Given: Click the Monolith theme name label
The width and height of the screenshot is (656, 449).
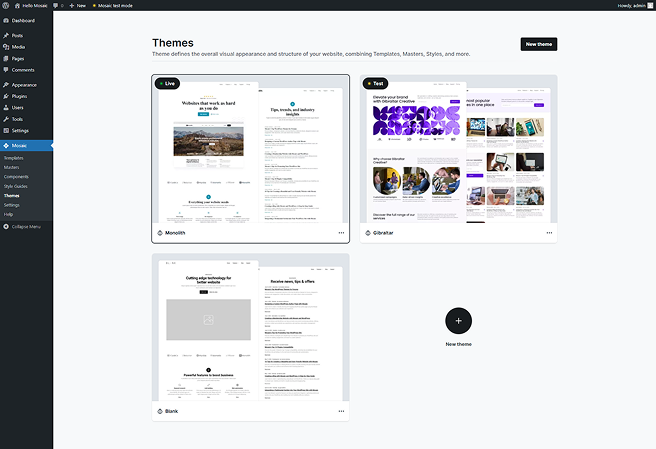Looking at the screenshot, I should coord(175,233).
